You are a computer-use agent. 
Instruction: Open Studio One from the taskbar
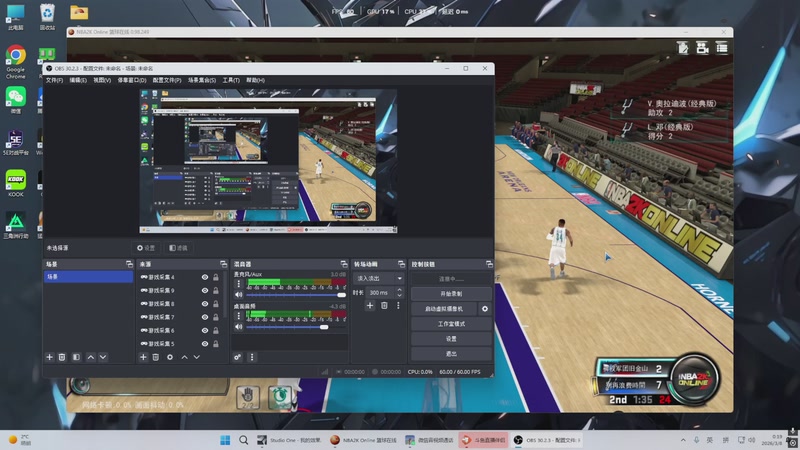tap(289, 440)
